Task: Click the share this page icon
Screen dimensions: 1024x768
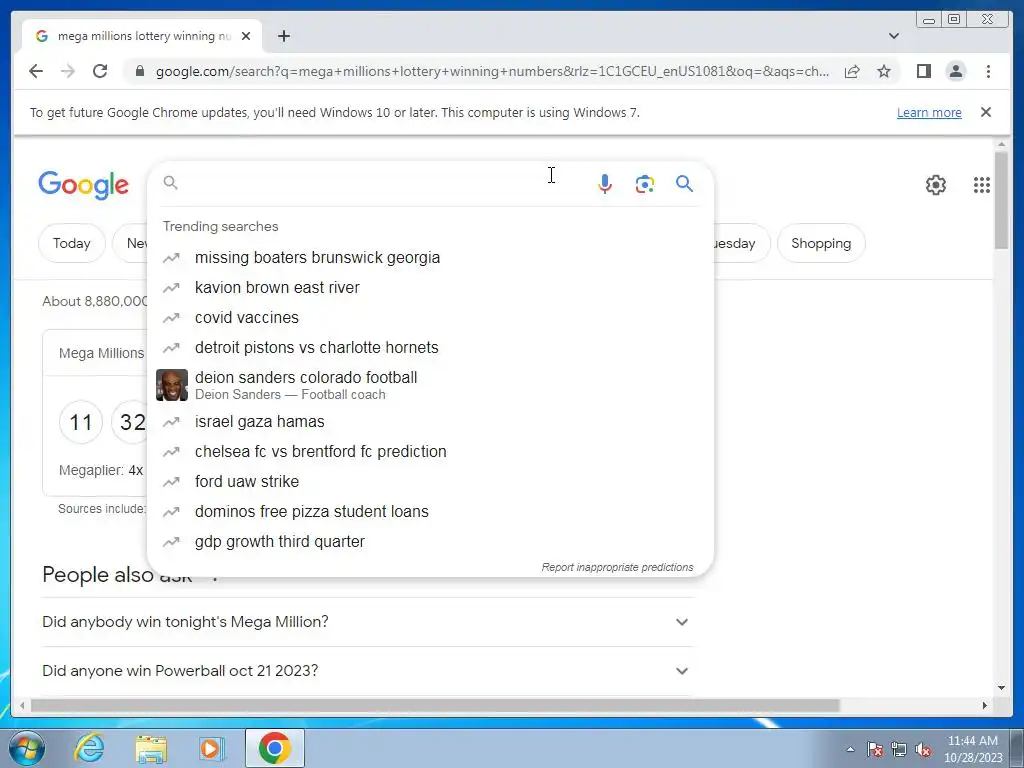Action: (852, 71)
